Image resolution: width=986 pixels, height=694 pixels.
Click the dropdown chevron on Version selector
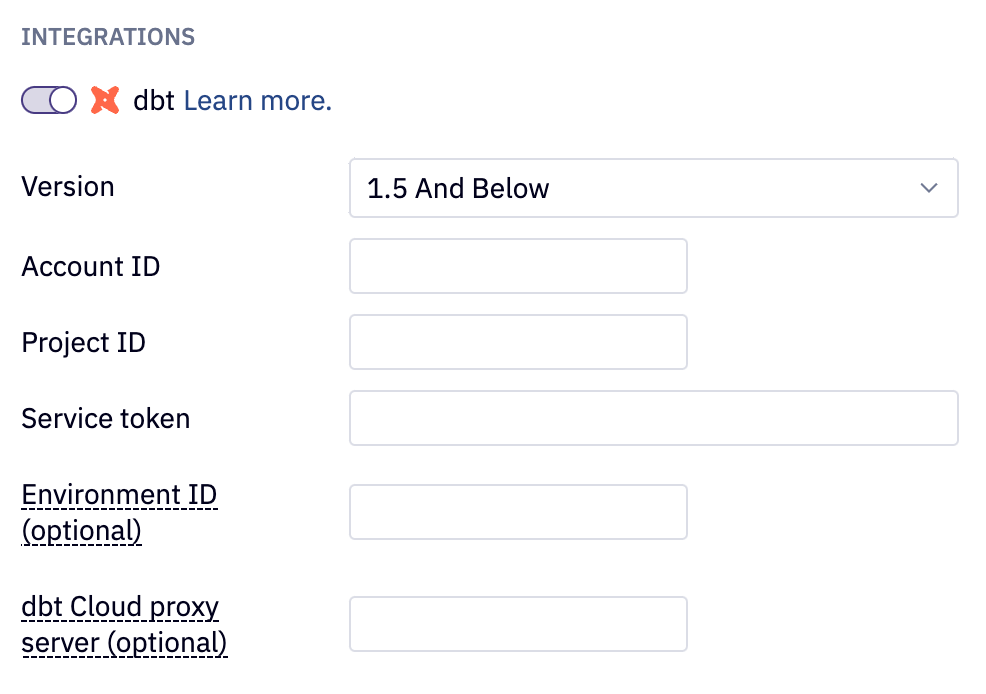pyautogui.click(x=928, y=188)
